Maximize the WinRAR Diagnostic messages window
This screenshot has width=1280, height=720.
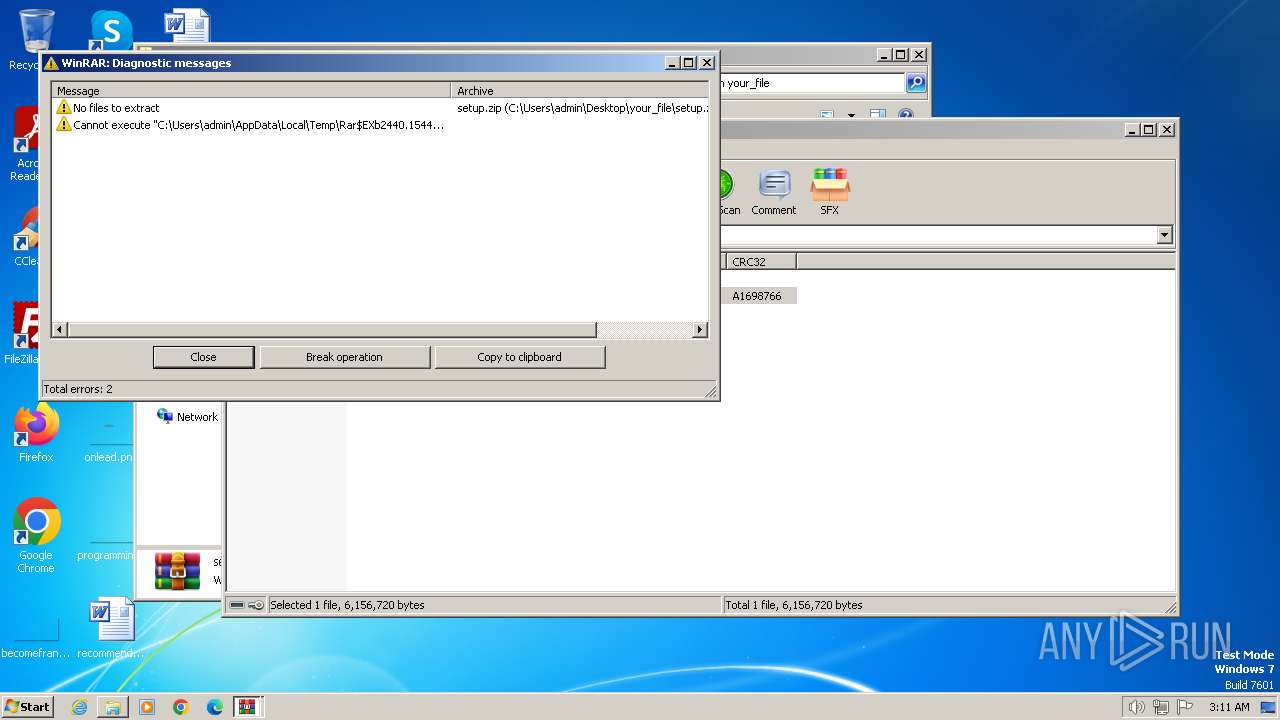[688, 63]
